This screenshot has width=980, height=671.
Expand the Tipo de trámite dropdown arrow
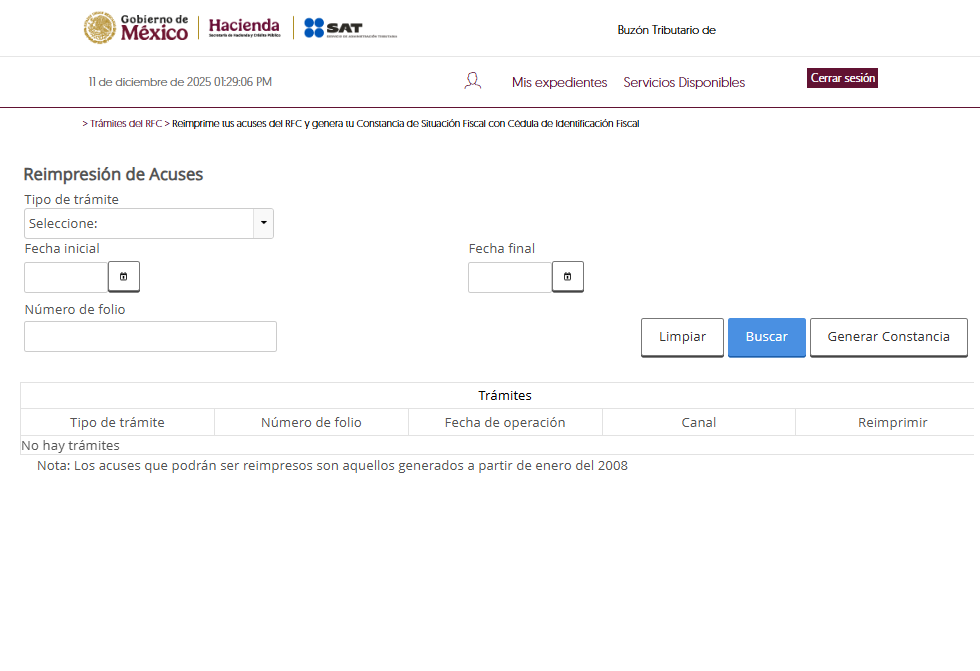[x=263, y=223]
